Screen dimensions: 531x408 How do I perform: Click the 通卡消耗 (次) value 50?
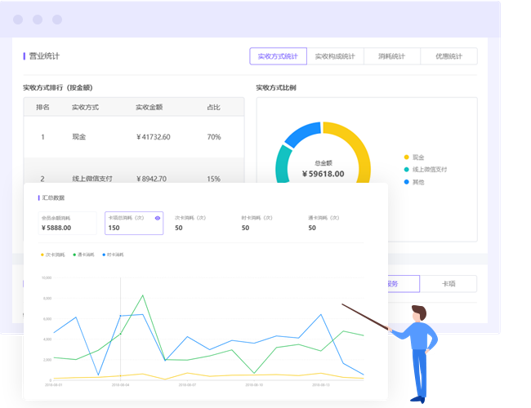coord(312,228)
